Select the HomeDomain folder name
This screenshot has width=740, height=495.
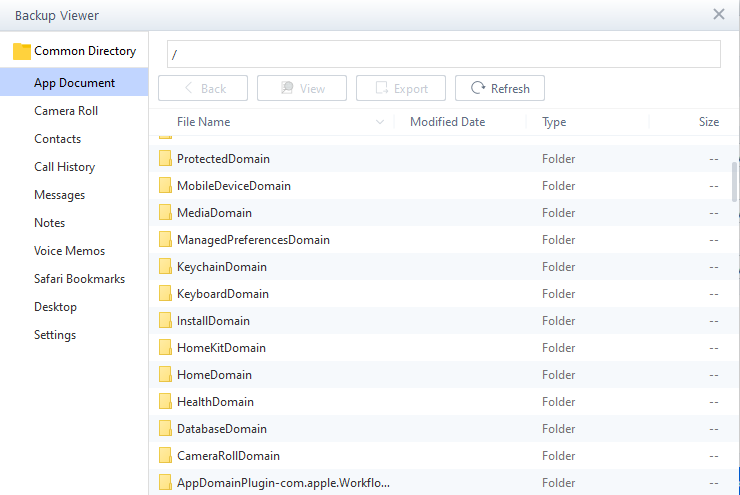pyautogui.click(x=214, y=374)
